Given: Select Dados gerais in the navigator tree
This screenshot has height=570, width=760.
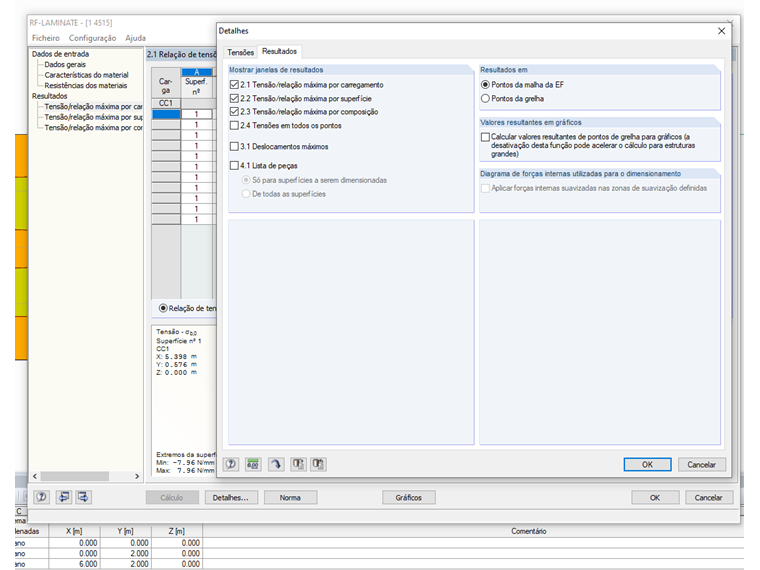Looking at the screenshot, I should (65, 64).
